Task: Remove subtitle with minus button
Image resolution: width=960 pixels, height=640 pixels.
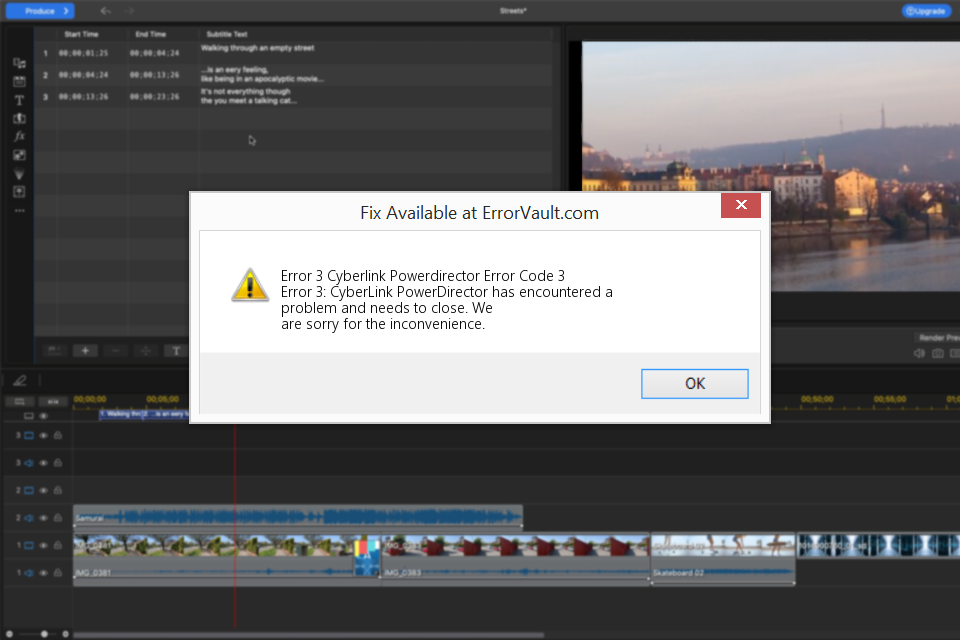Action: pyautogui.click(x=115, y=350)
